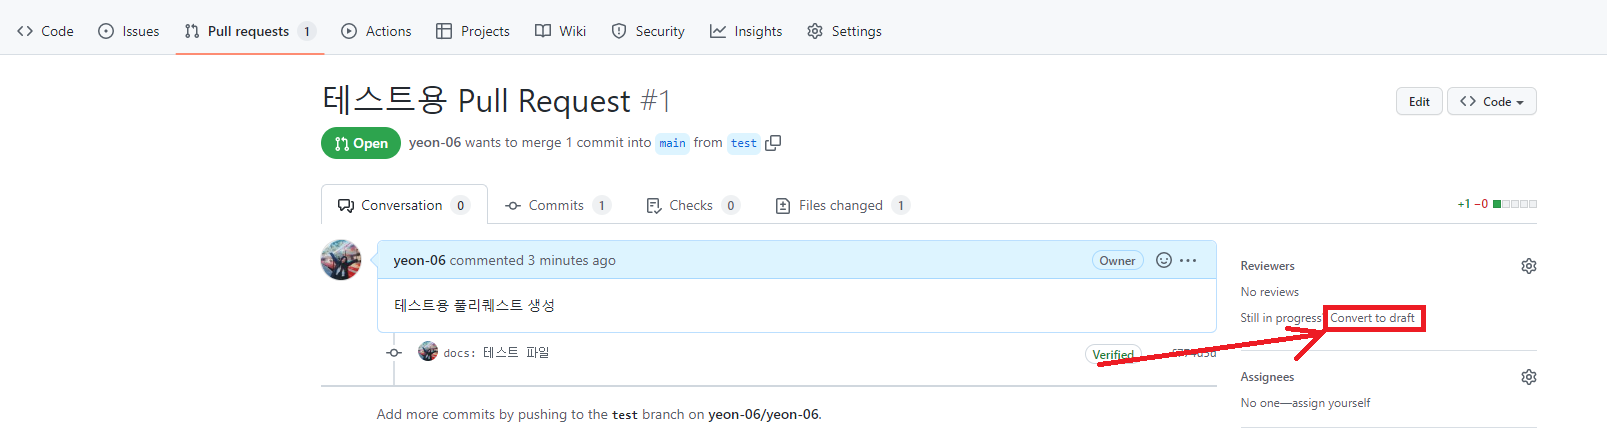The image size is (1607, 429).
Task: Click the Edit button for pull request title
Action: (1419, 101)
